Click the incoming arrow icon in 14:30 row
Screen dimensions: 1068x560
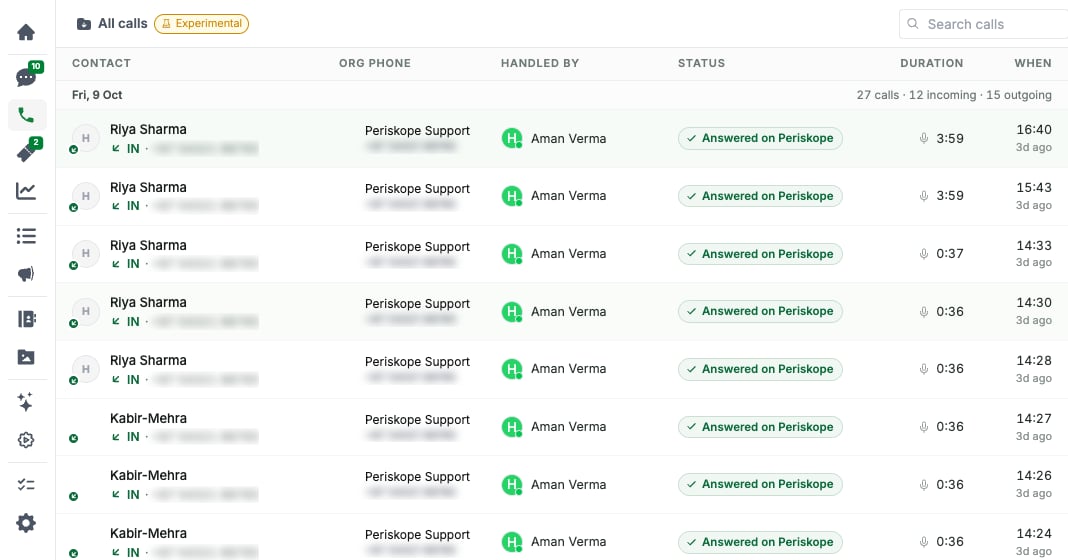[116, 322]
